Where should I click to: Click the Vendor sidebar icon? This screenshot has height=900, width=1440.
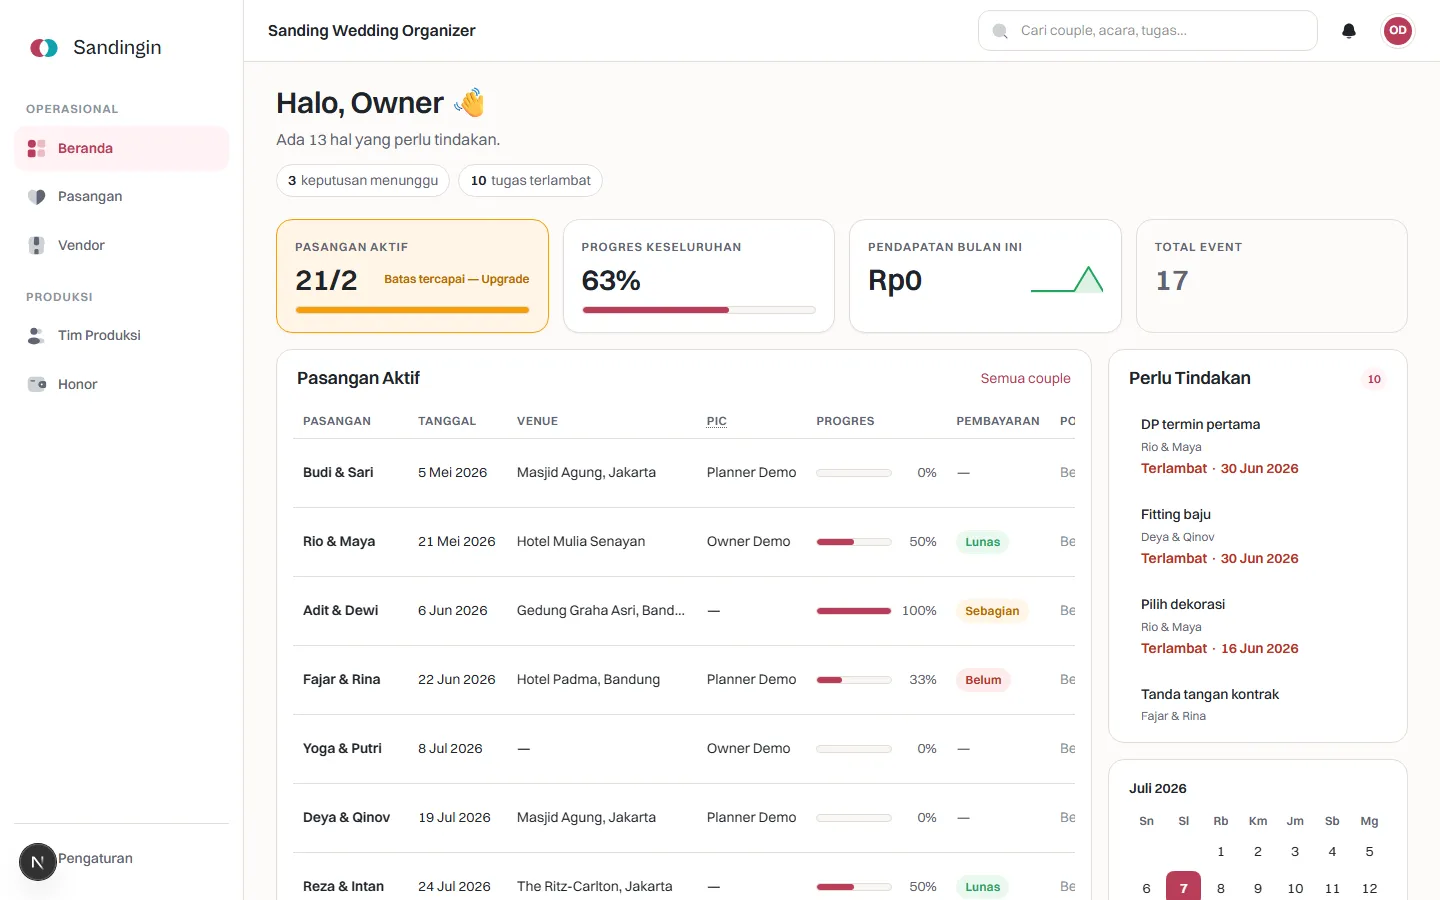[37, 246]
